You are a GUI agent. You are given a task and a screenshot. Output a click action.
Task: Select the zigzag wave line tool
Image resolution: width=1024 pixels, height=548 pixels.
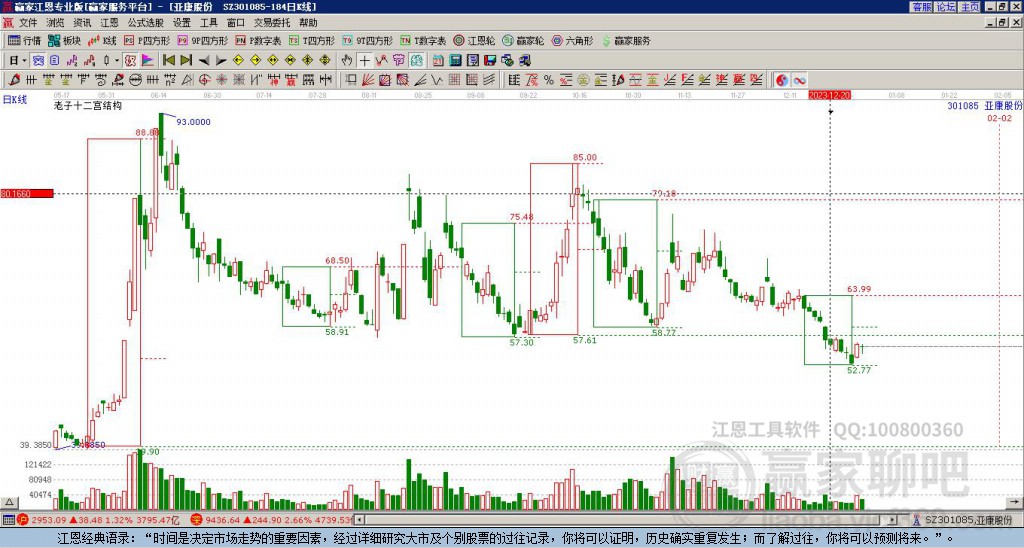[438, 80]
